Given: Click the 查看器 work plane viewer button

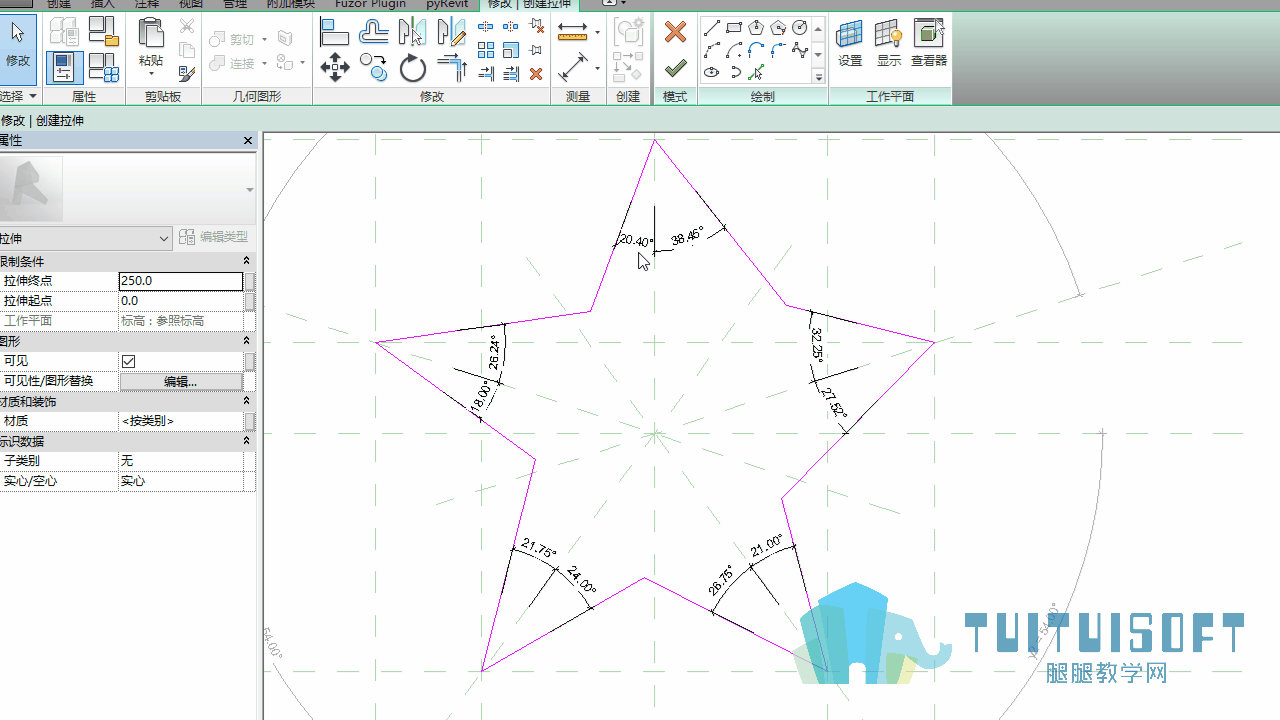Looking at the screenshot, I should 929,44.
